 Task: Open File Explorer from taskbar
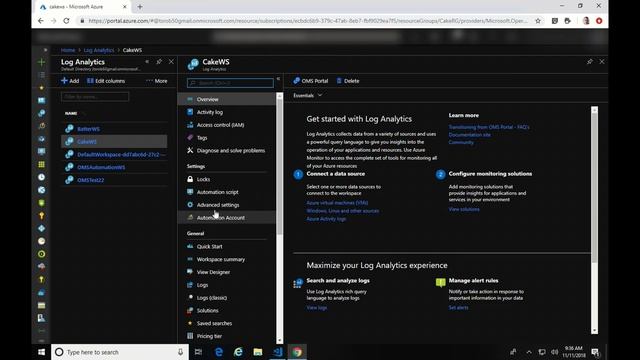point(258,352)
